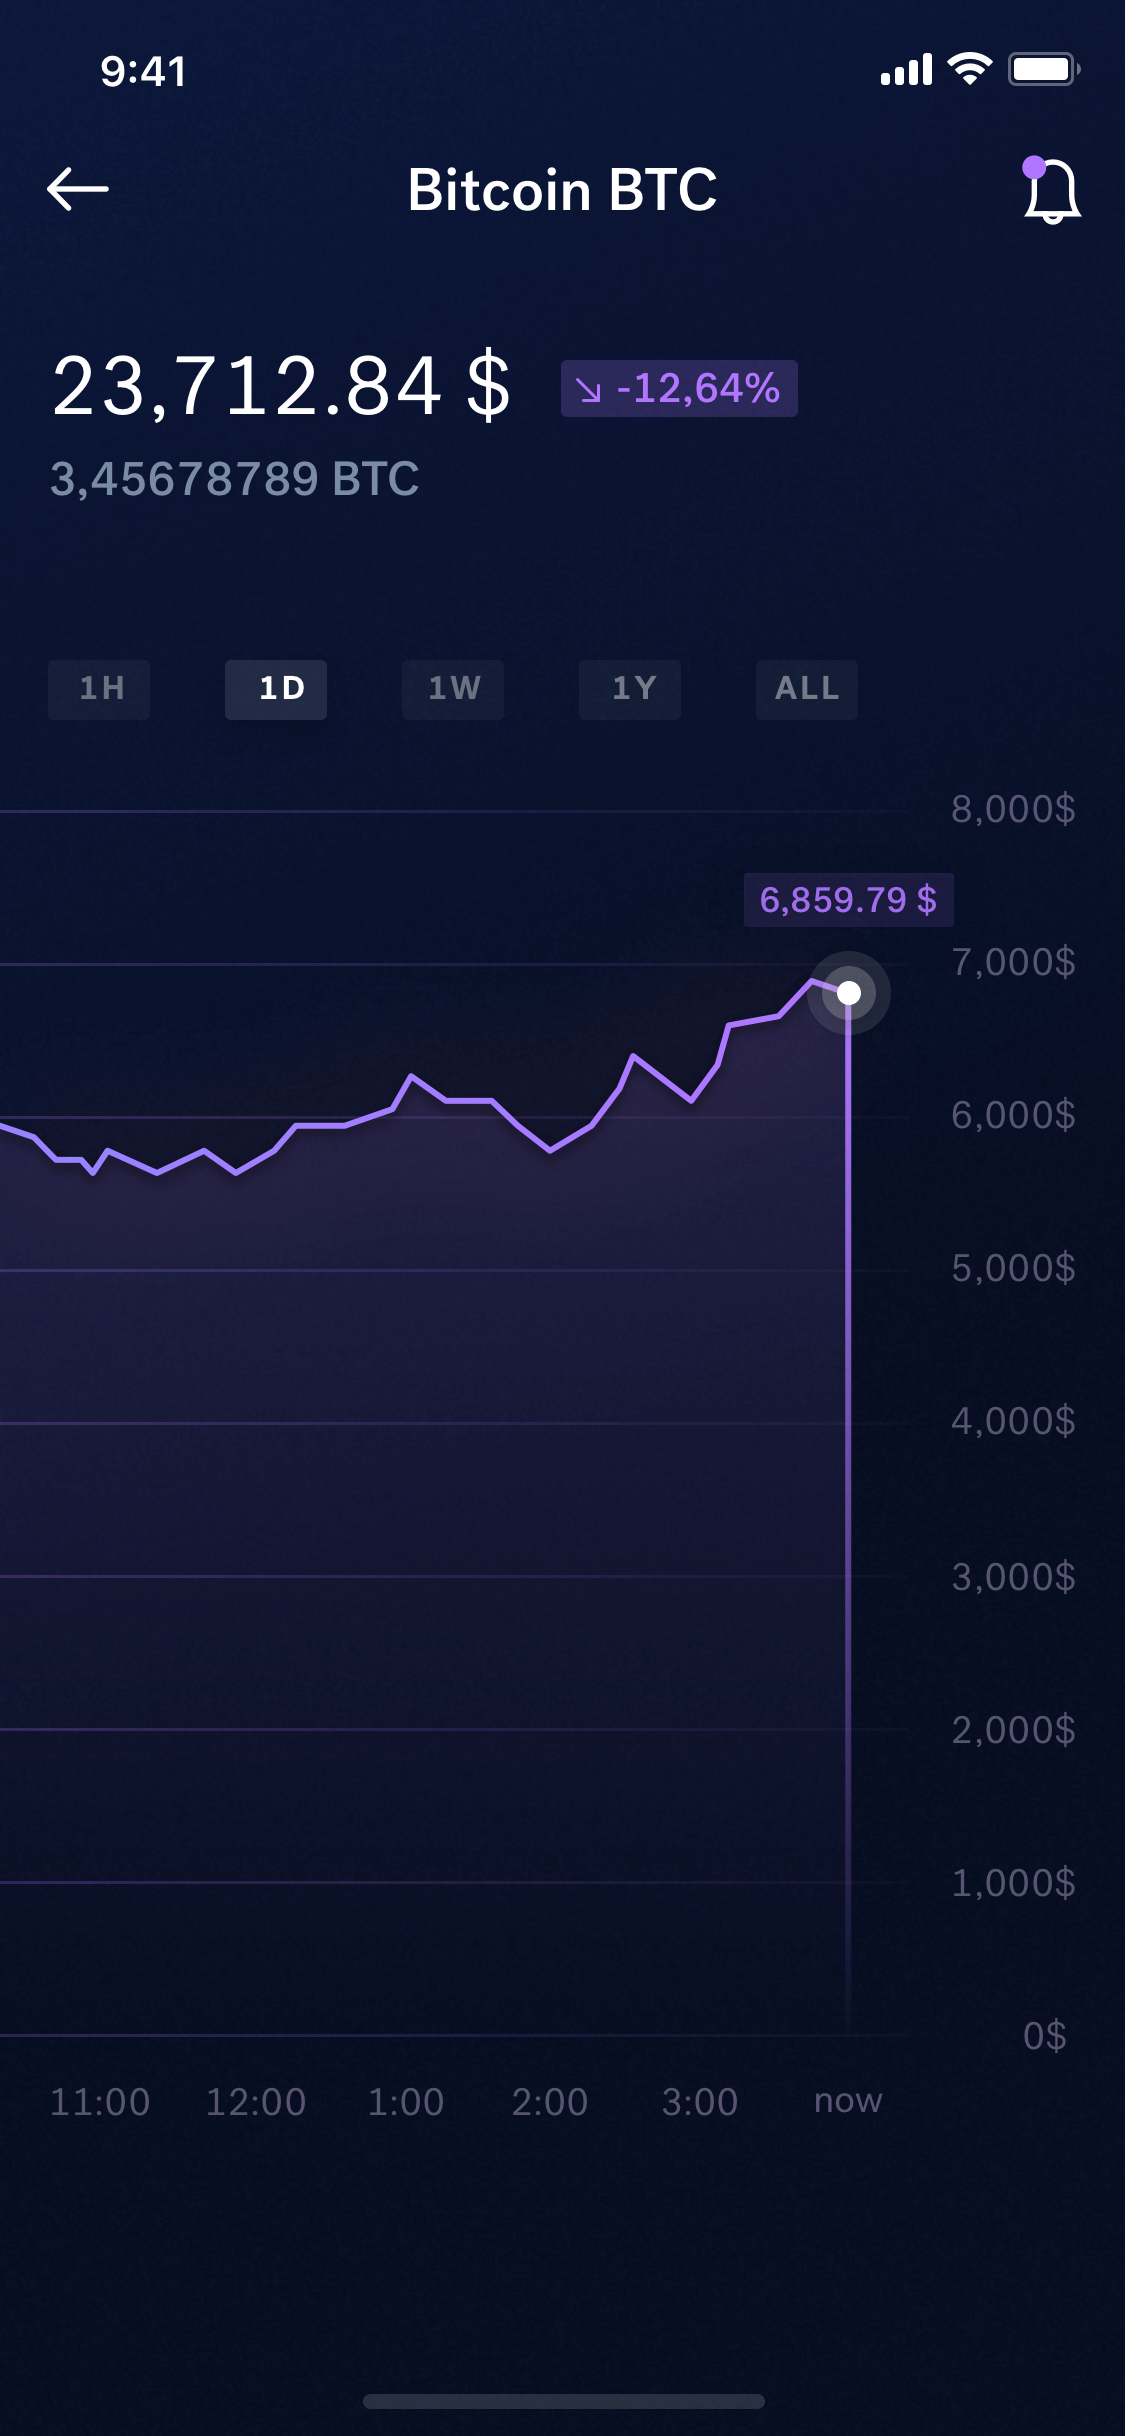Tap the 23,712.84 $ balance
Screen dimensions: 1125x2436
point(282,386)
